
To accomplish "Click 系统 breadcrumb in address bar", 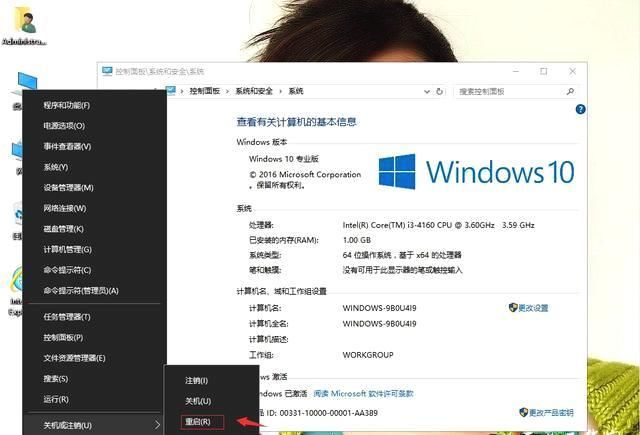I will [x=296, y=91].
